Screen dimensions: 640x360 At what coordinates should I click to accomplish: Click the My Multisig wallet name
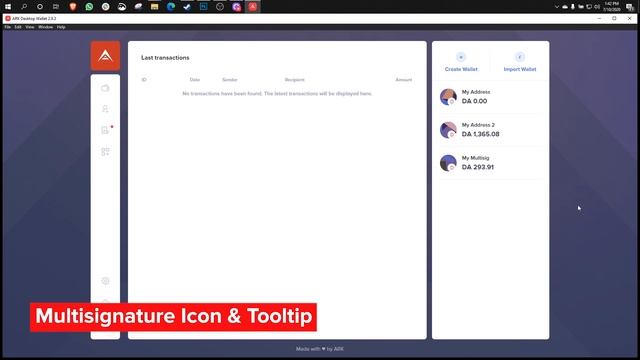point(475,158)
